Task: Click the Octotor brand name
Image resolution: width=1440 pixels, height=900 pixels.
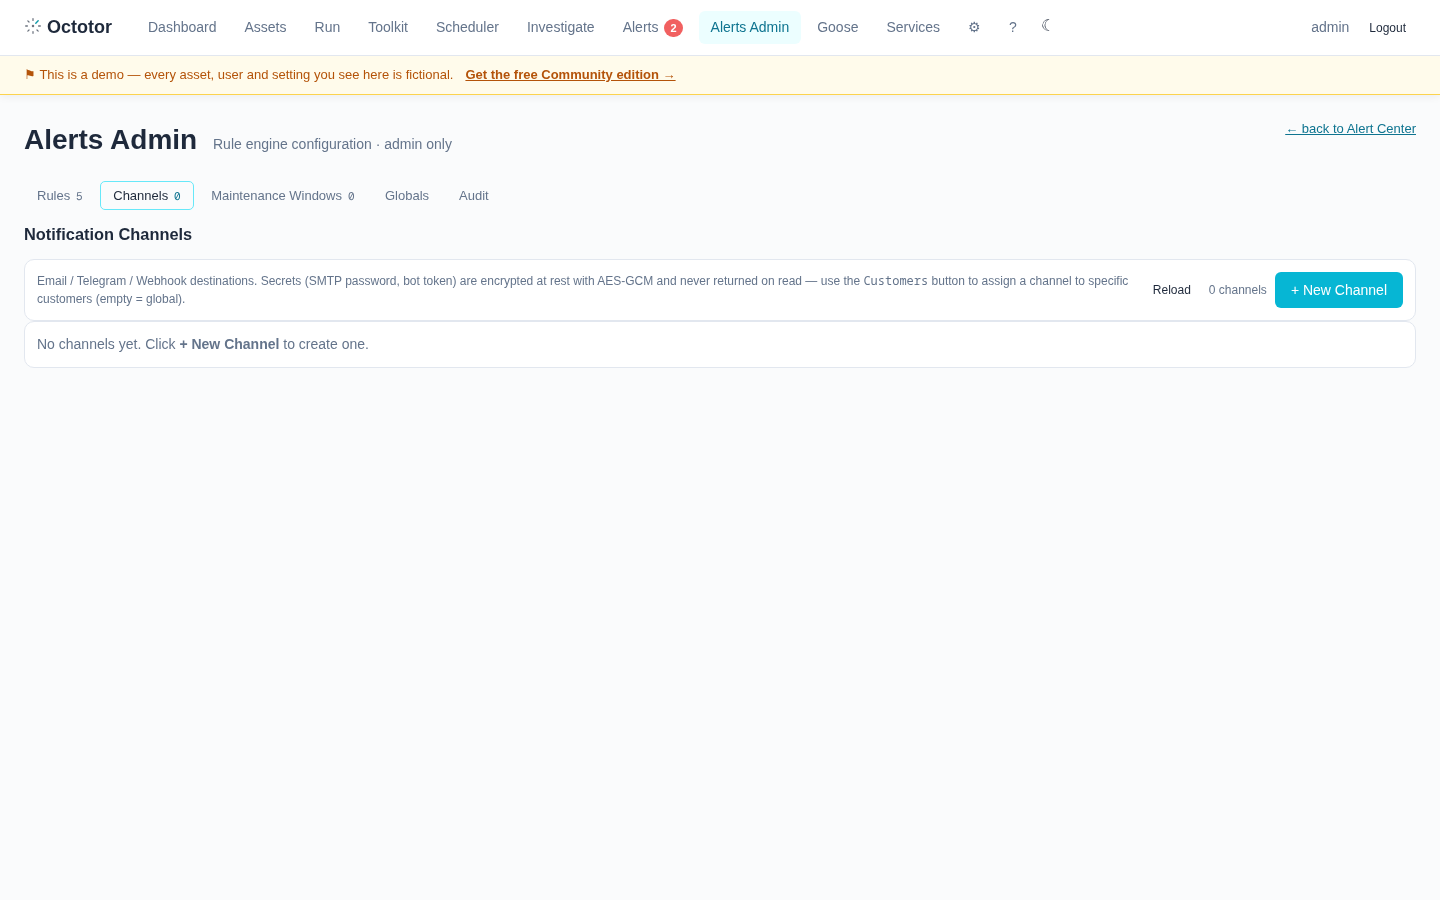Action: [79, 27]
